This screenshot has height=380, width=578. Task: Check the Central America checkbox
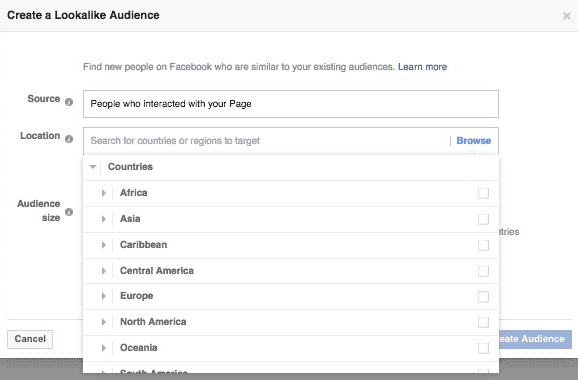[483, 271]
